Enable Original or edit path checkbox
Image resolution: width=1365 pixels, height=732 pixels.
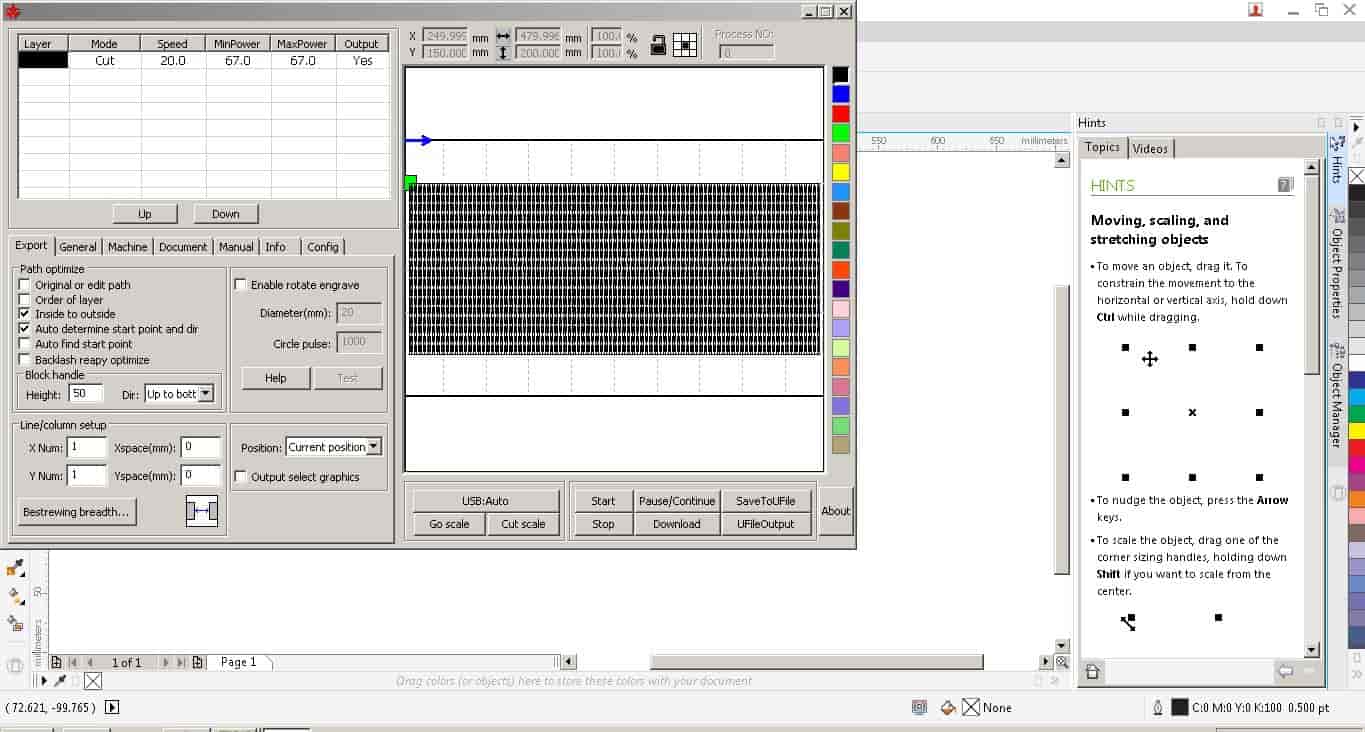click(x=25, y=285)
